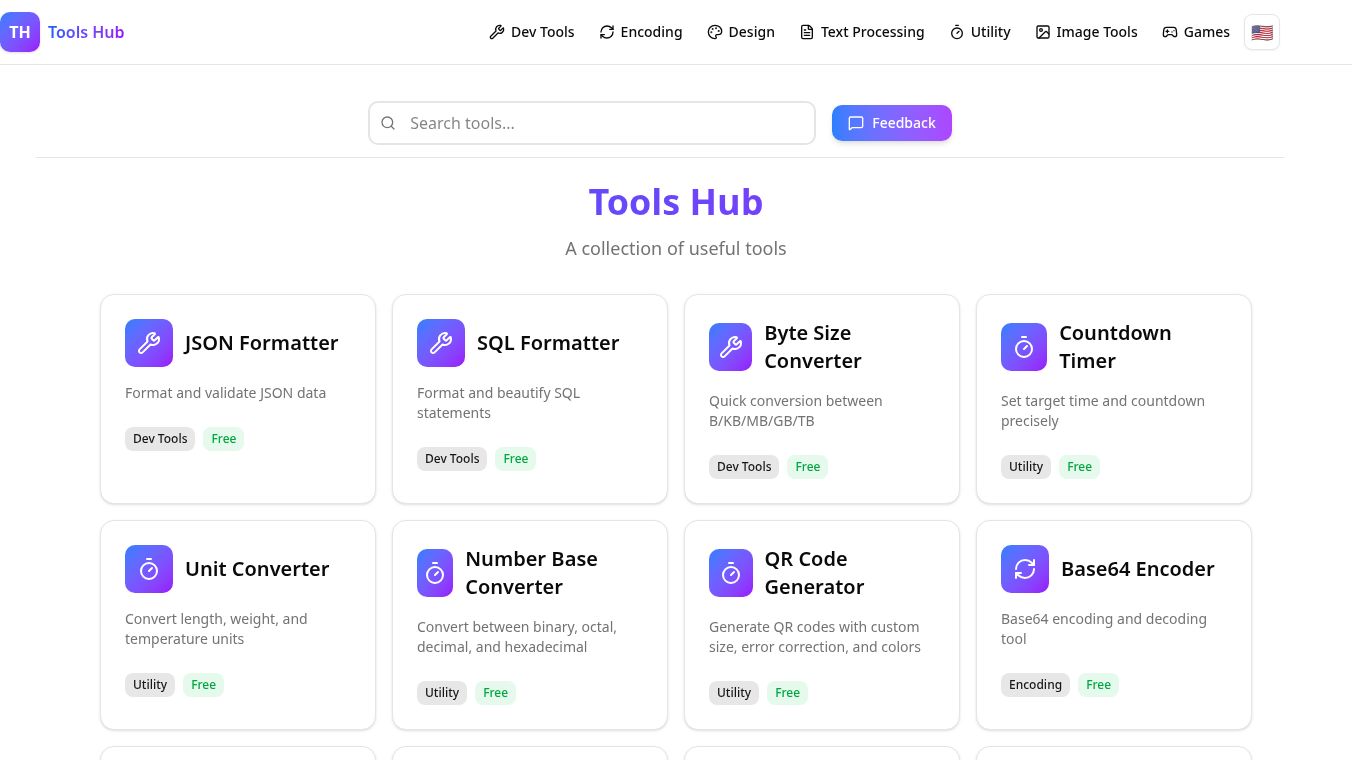Click the SQL Formatter tool icon
1352x760 pixels.
point(441,343)
